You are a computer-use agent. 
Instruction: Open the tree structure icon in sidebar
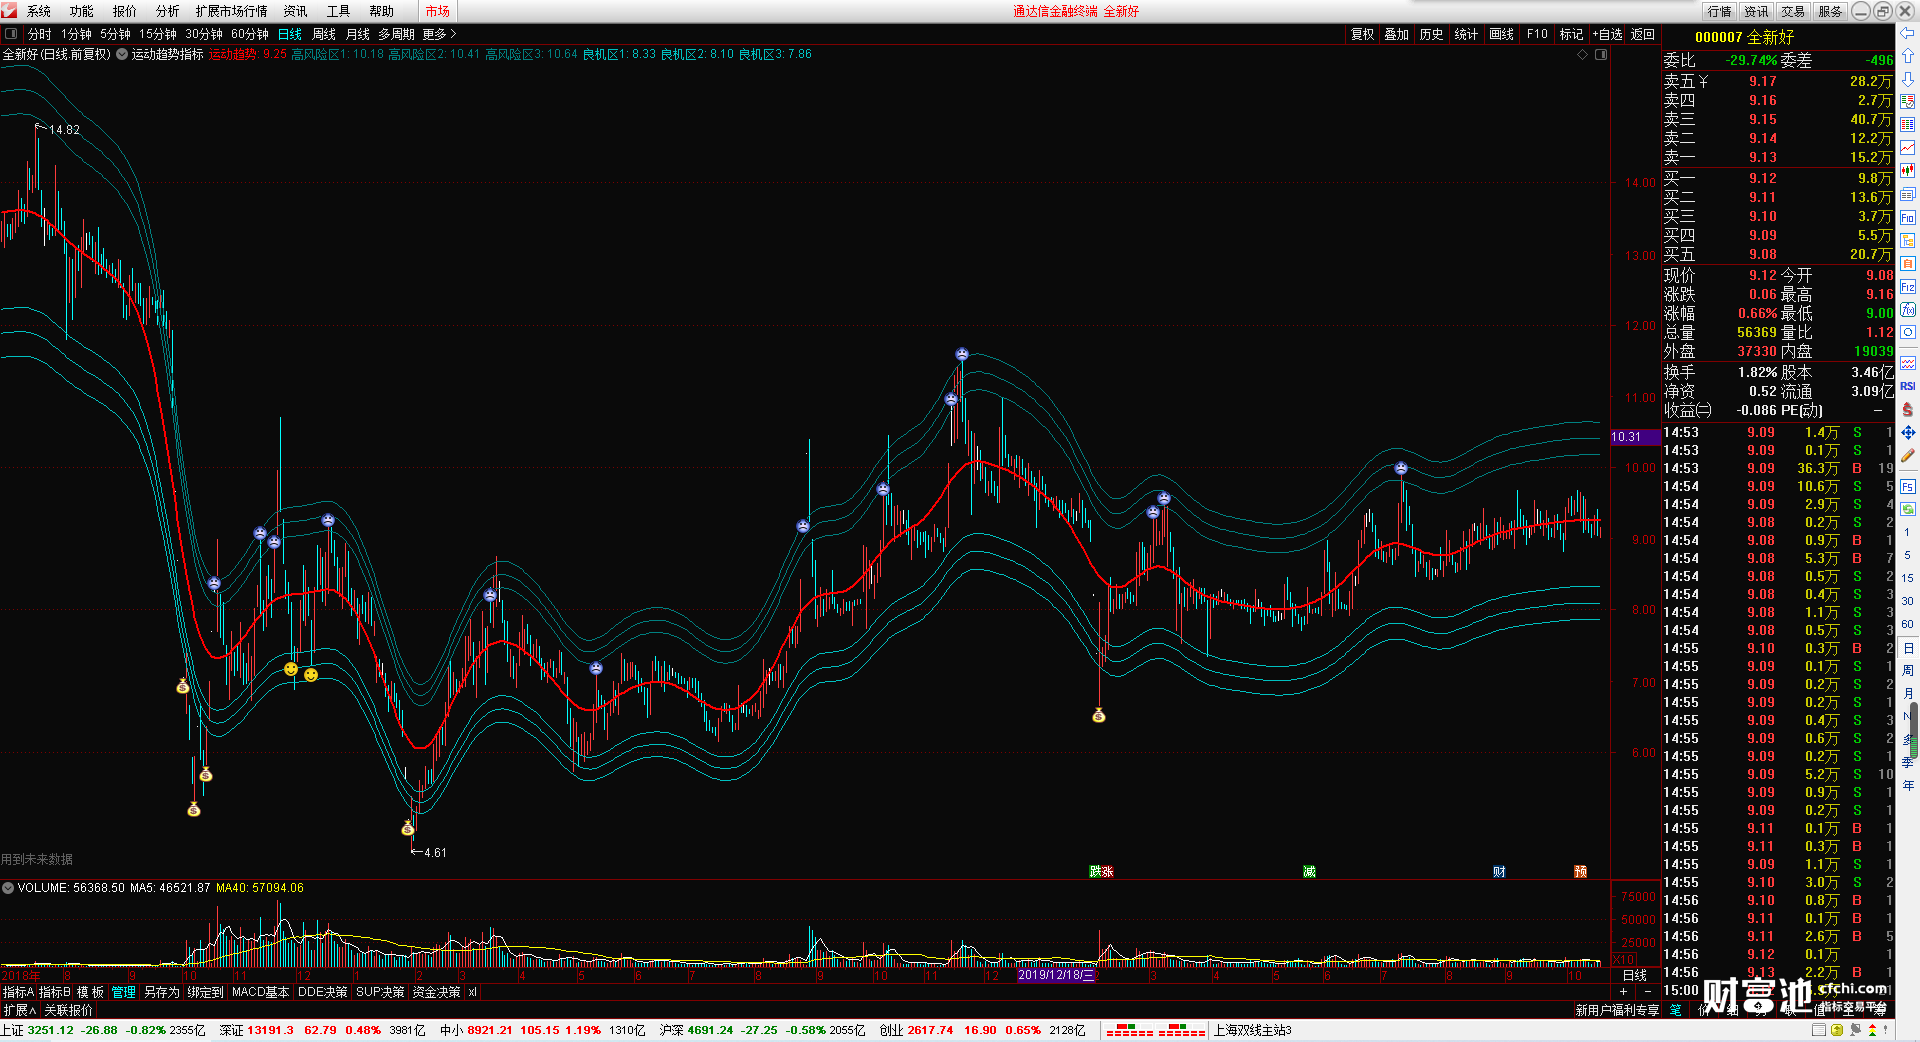point(1908,240)
